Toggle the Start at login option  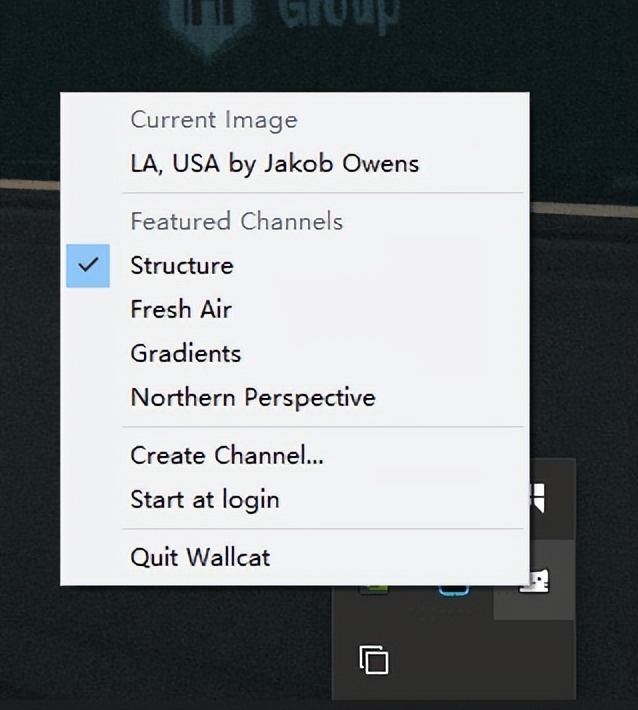[x=205, y=499]
